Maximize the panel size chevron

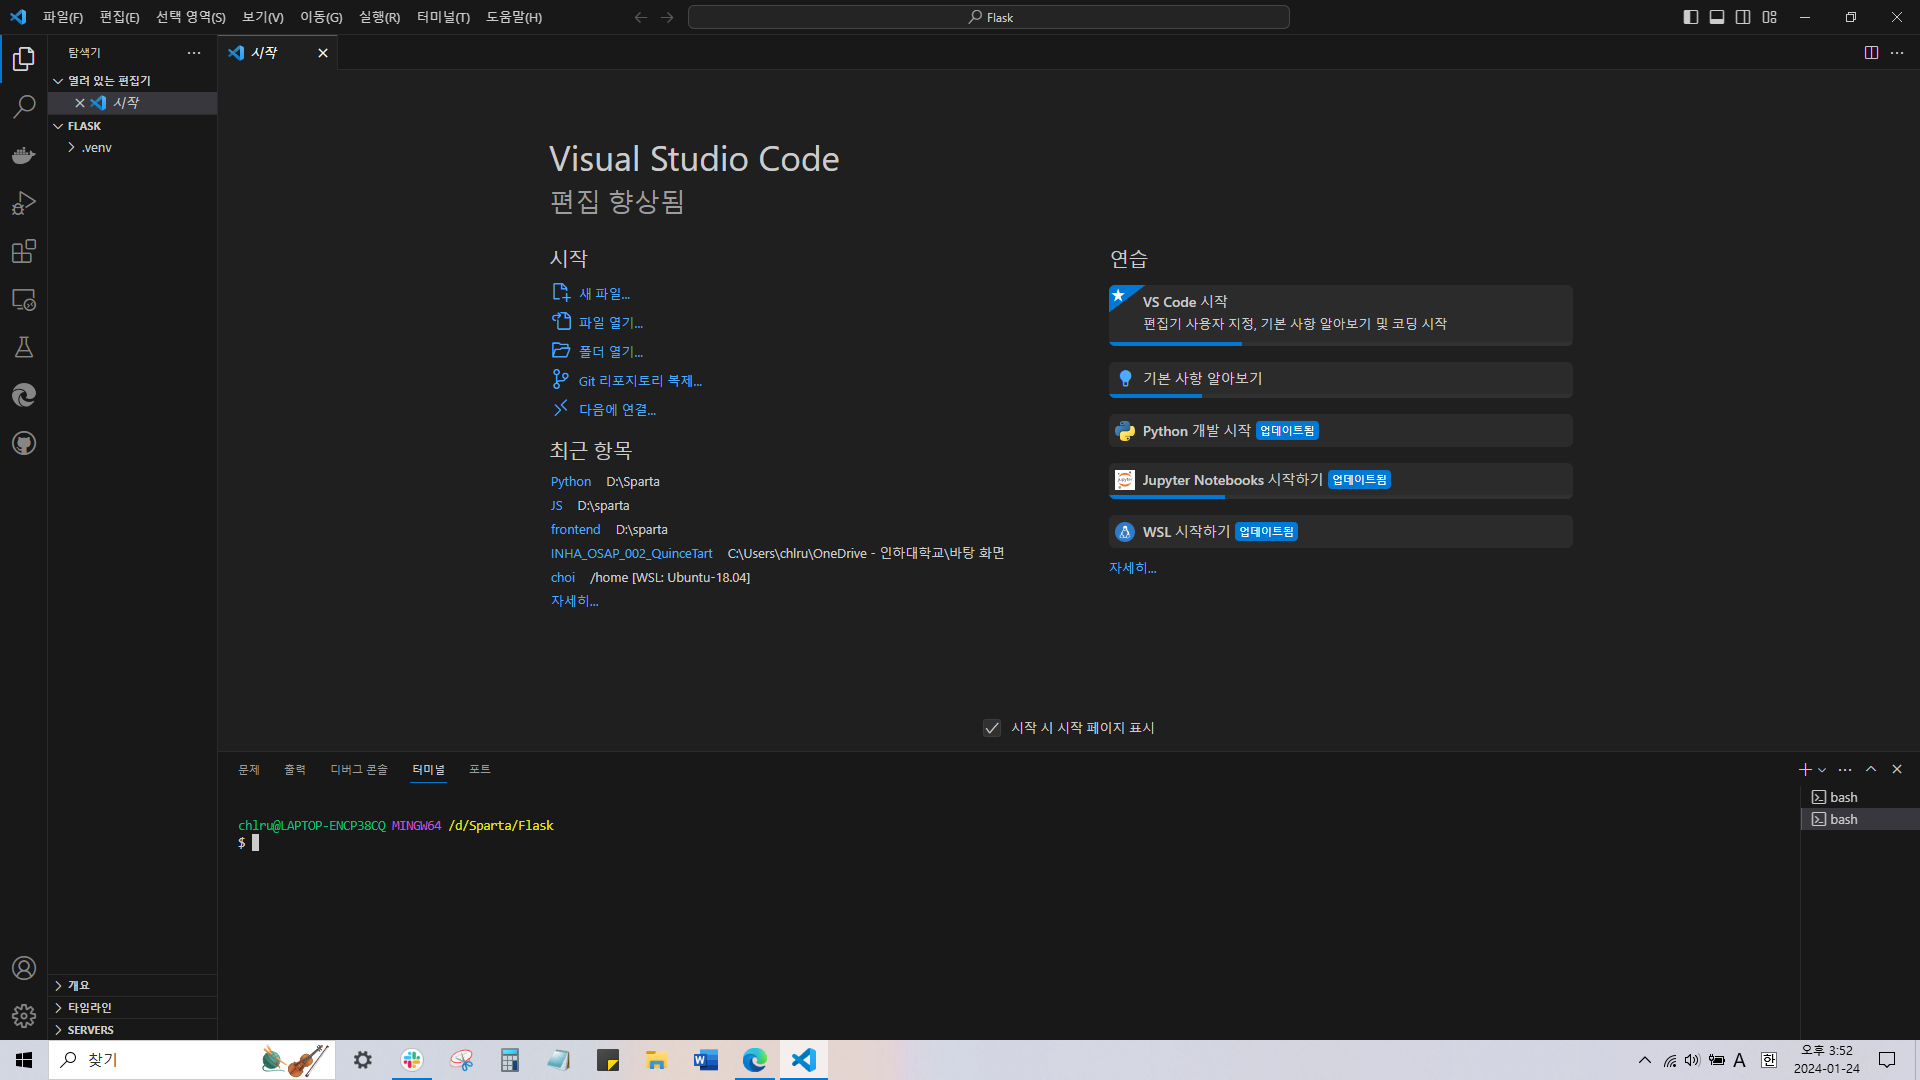tap(1871, 769)
